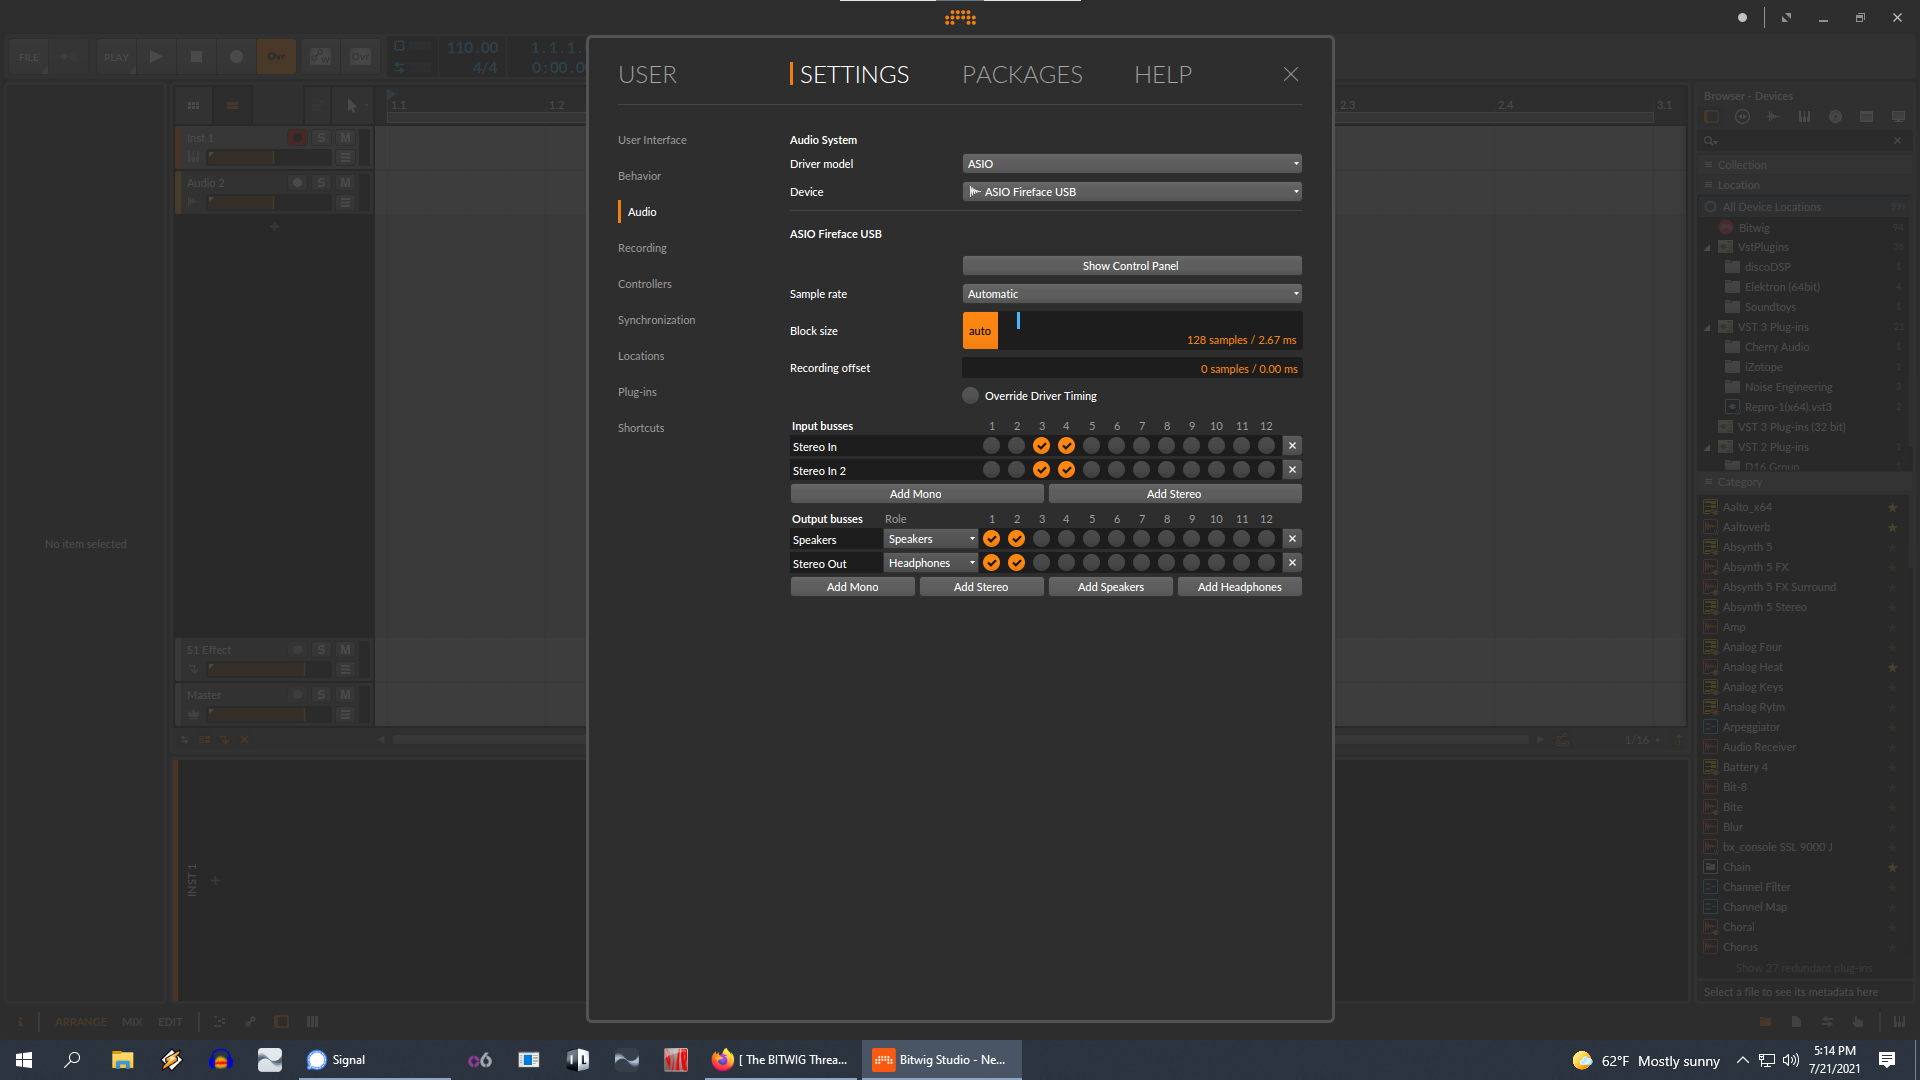
Task: Open the Plug-ins settings section
Action: [637, 392]
